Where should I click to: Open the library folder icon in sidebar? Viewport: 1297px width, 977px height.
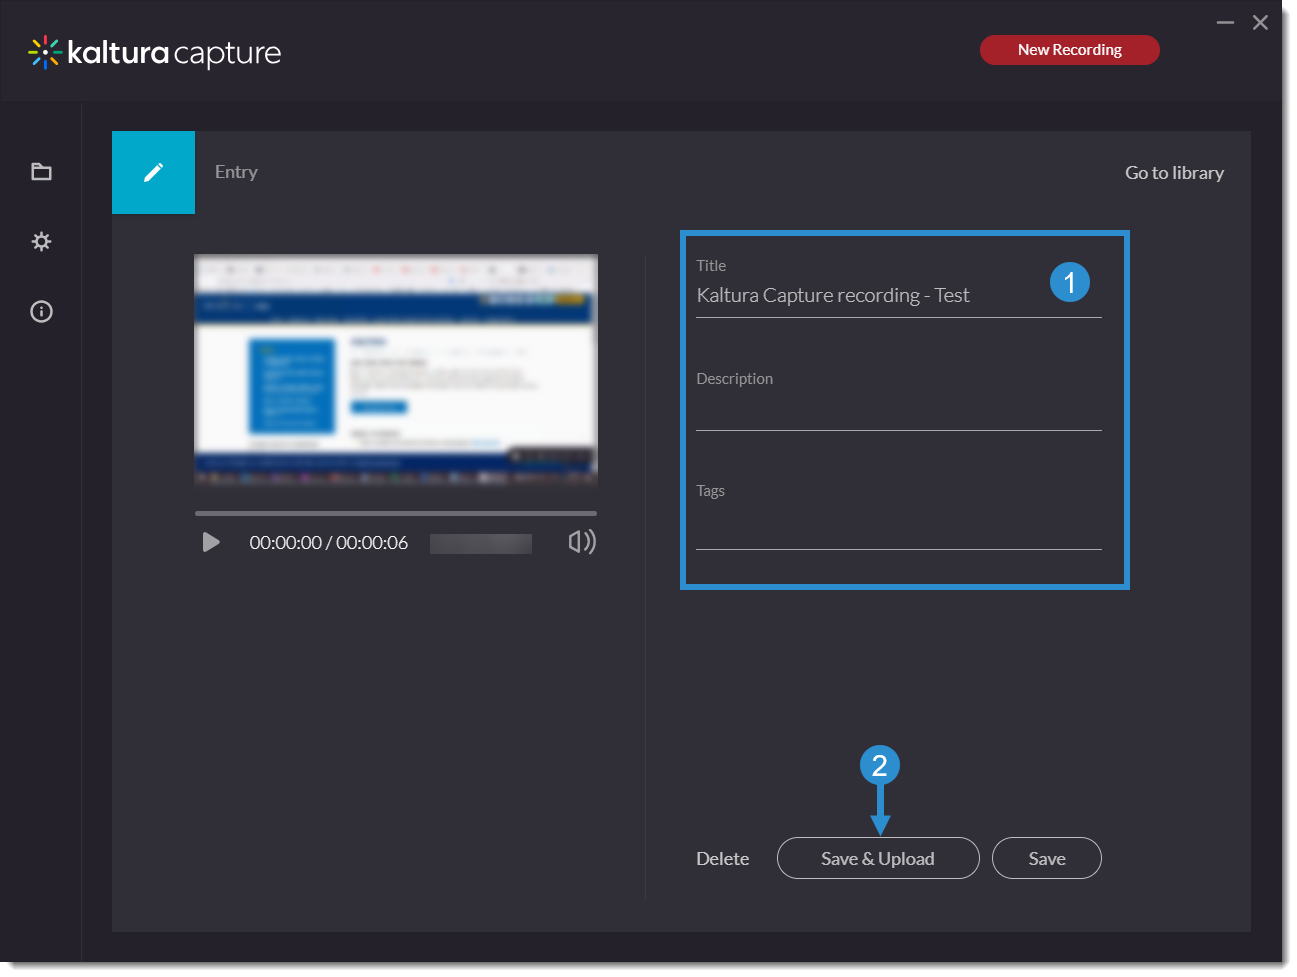pos(41,172)
